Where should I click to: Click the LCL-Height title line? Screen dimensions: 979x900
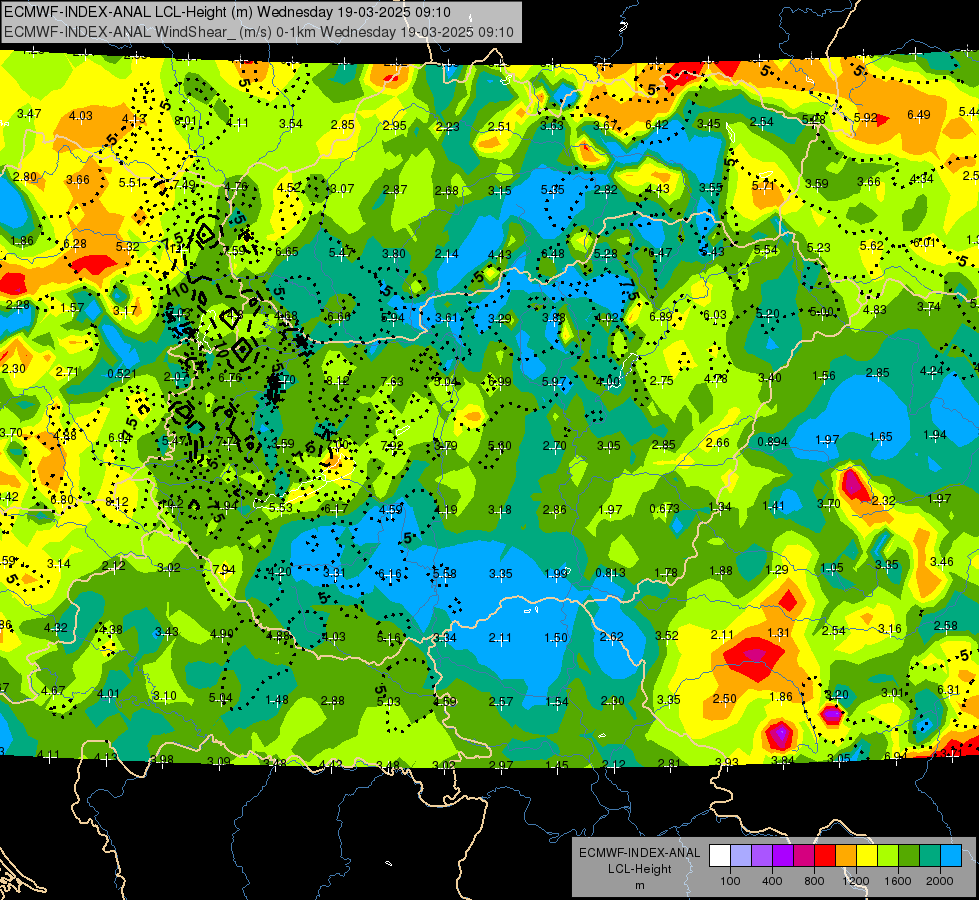coord(227,12)
